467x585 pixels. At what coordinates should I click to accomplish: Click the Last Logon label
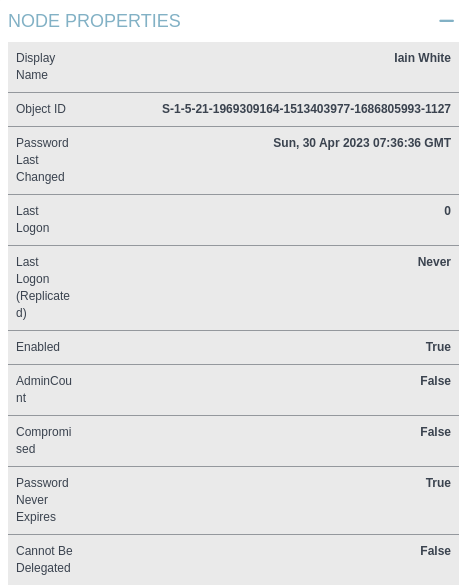point(32,219)
